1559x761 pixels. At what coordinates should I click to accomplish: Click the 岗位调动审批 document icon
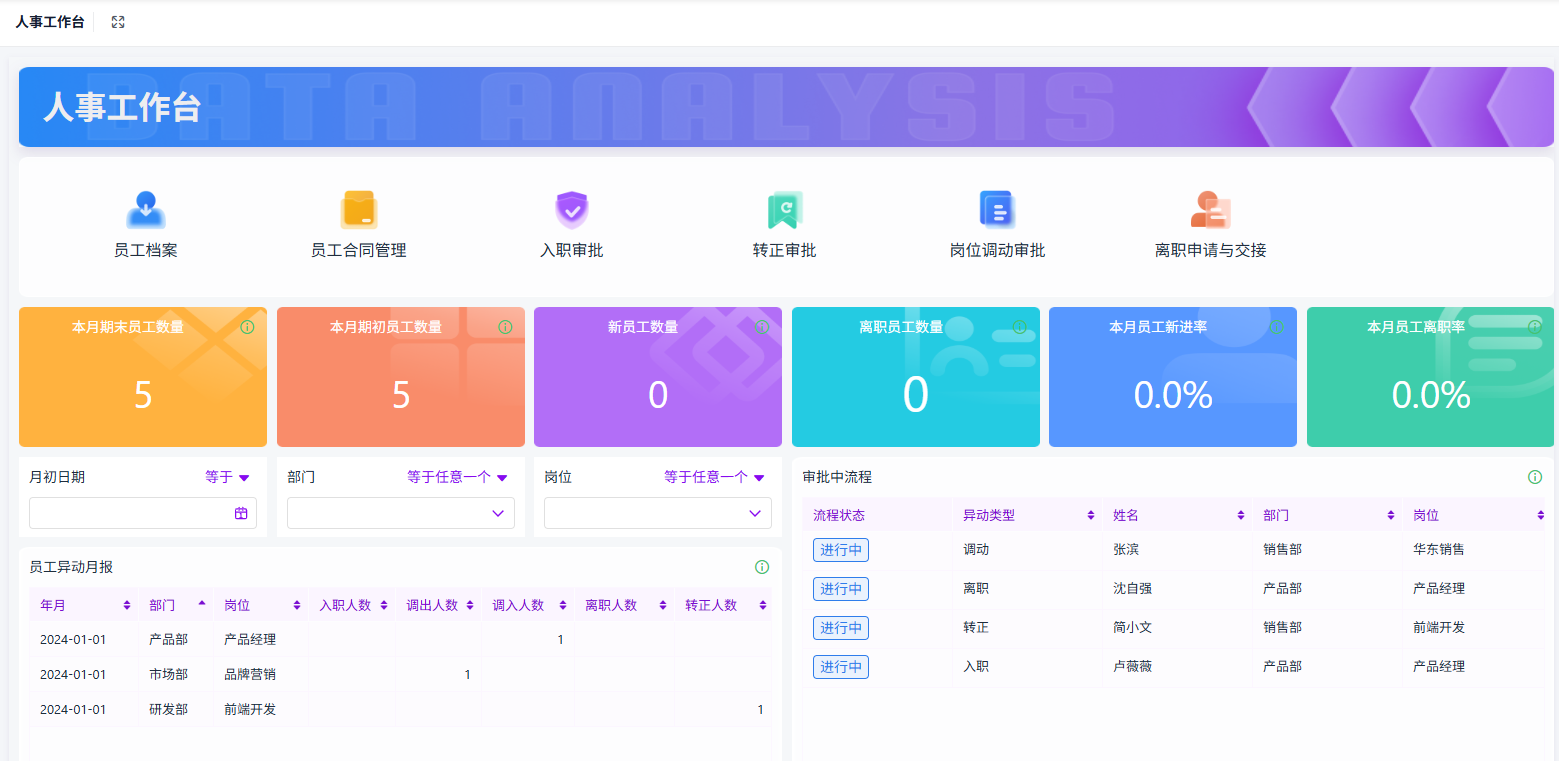[x=997, y=209]
